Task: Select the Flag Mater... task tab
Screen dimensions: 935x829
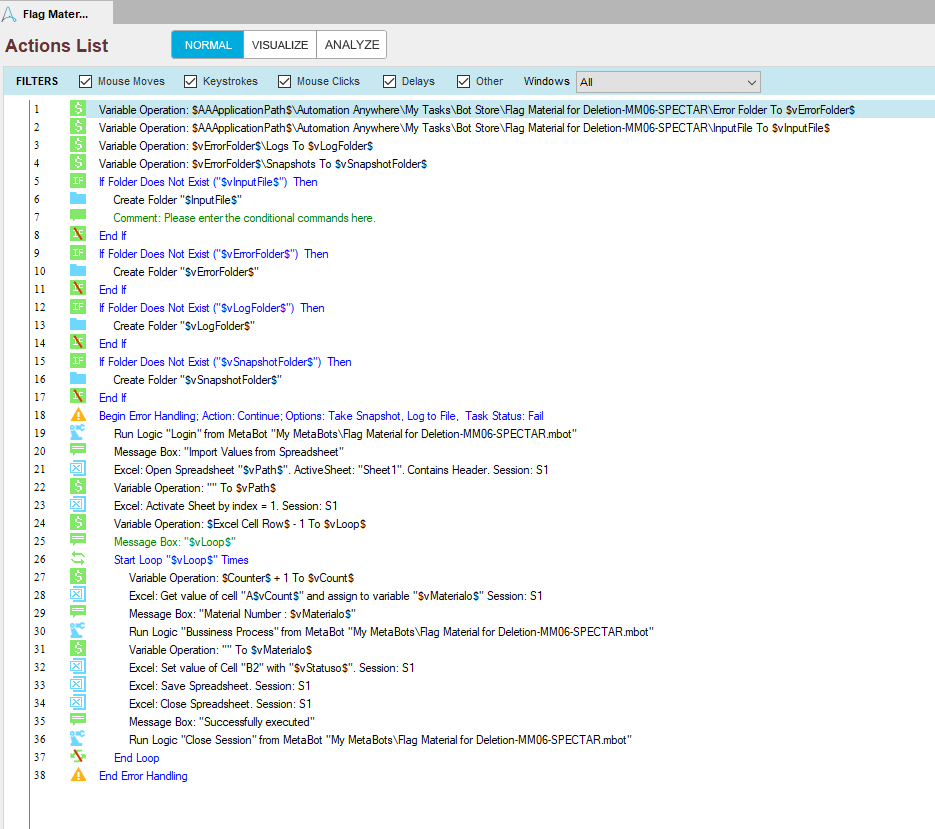Action: (56, 13)
